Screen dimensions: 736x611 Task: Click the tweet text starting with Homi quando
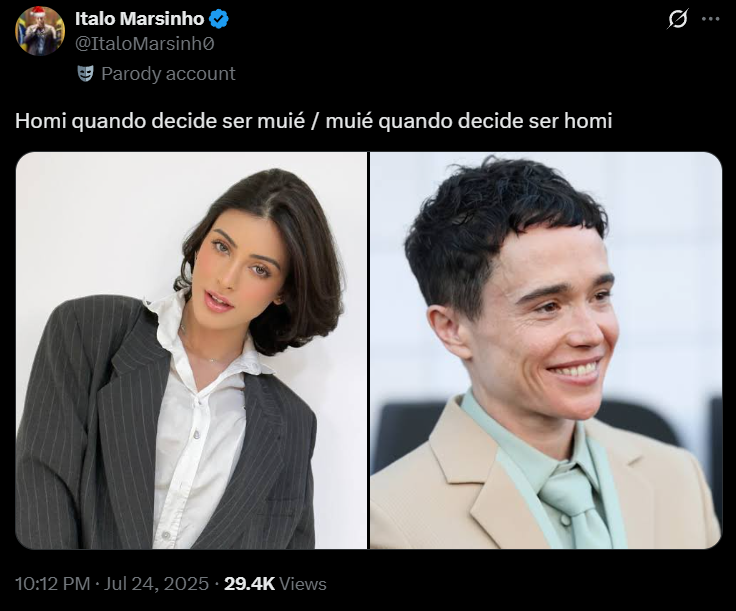tap(314, 121)
